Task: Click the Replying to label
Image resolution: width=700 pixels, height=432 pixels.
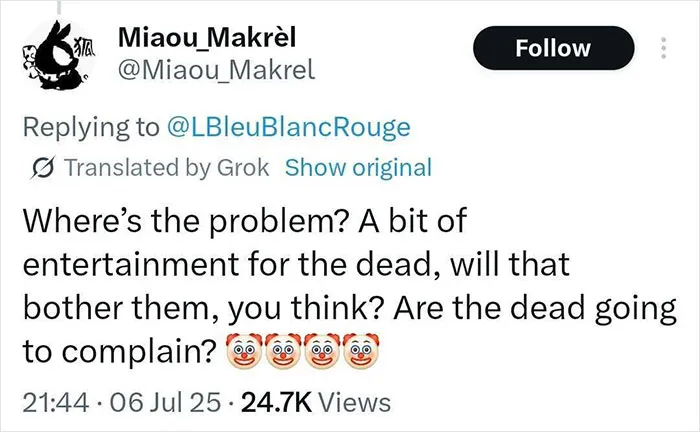Action: click(91, 127)
